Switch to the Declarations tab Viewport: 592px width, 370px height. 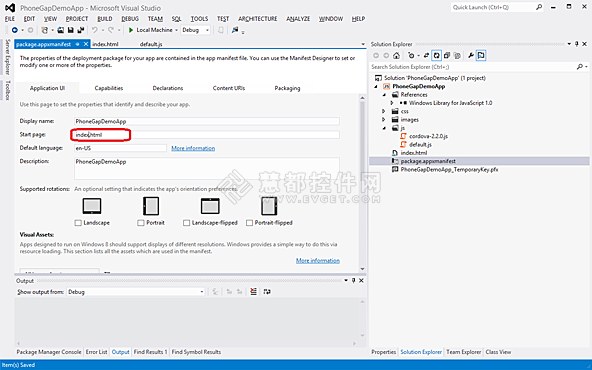(x=168, y=88)
